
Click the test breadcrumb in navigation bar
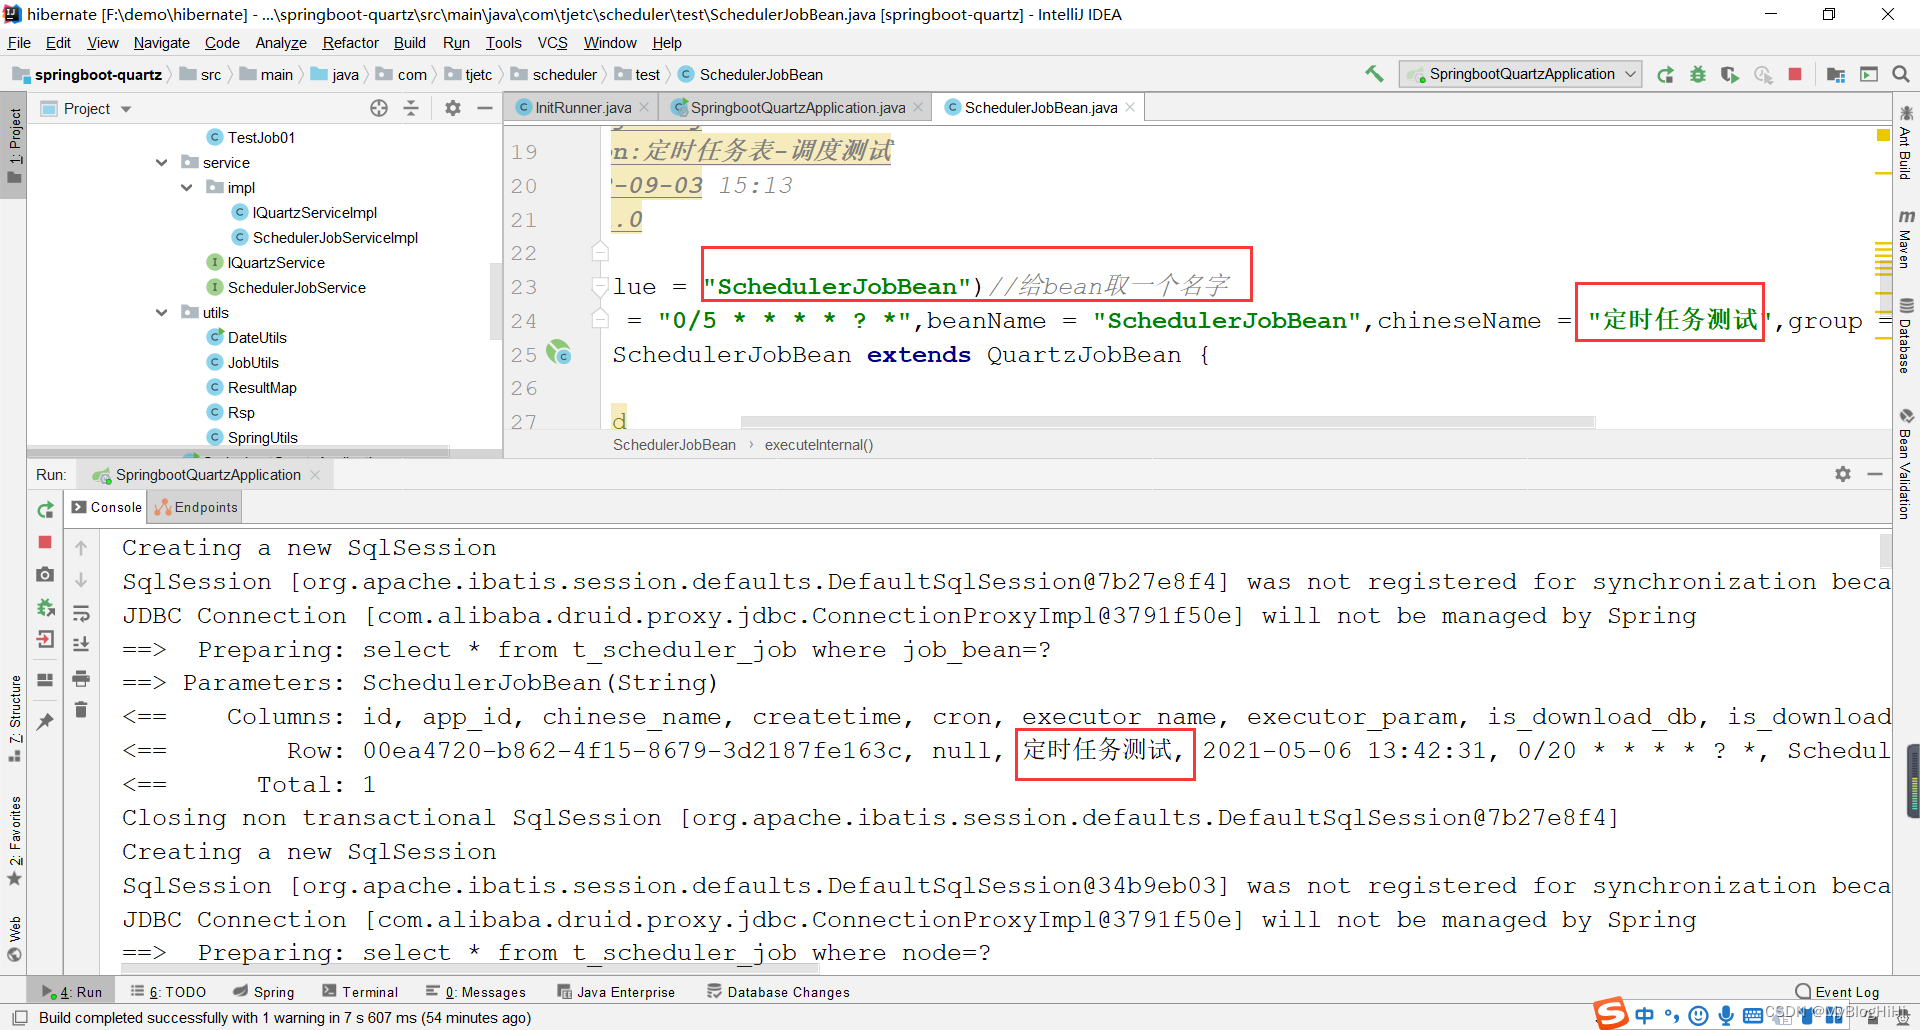coord(637,75)
